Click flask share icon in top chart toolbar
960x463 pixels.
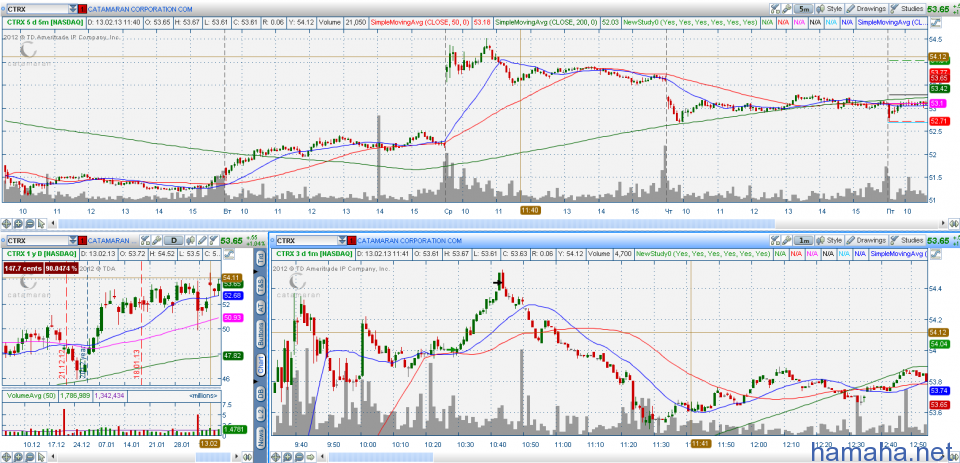point(775,9)
